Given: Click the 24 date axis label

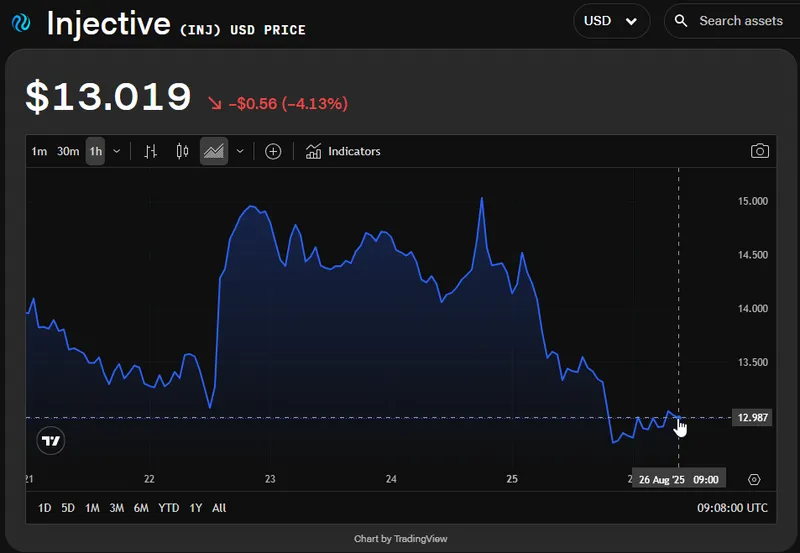Looking at the screenshot, I should pyautogui.click(x=391, y=479).
